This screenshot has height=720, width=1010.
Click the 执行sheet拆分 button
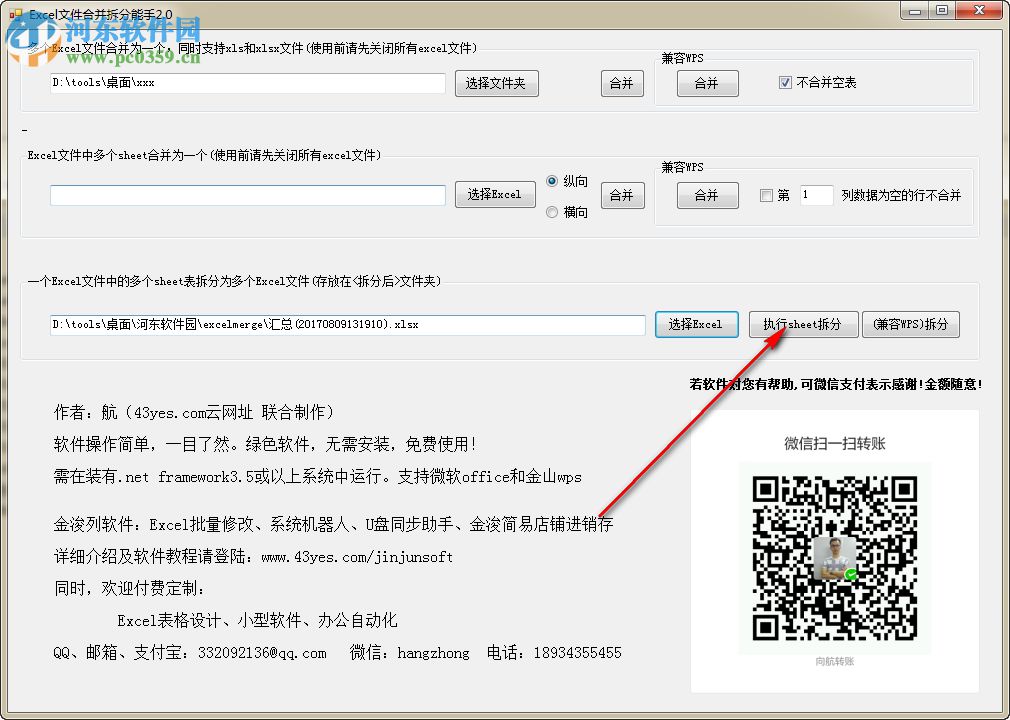803,325
